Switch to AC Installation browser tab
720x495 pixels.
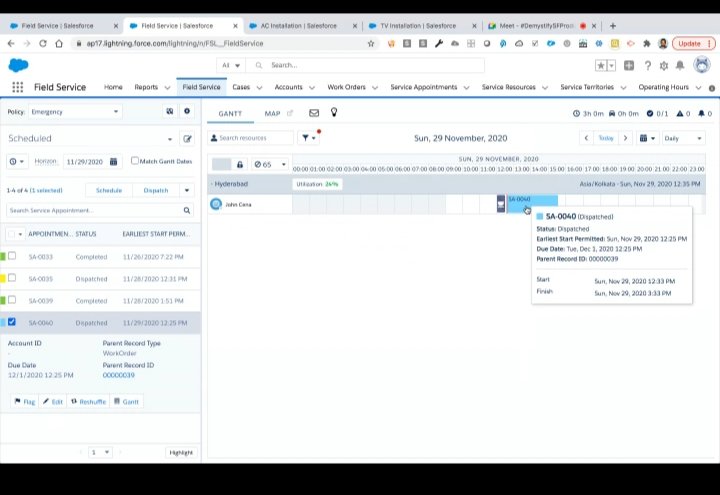click(298, 26)
